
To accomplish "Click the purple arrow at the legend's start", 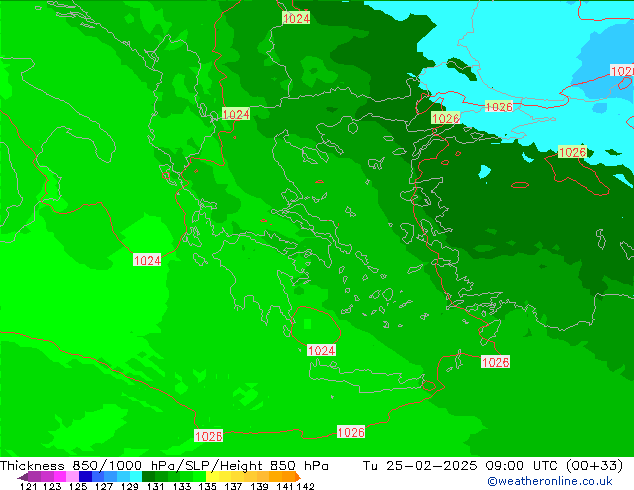I will click(x=23, y=477).
